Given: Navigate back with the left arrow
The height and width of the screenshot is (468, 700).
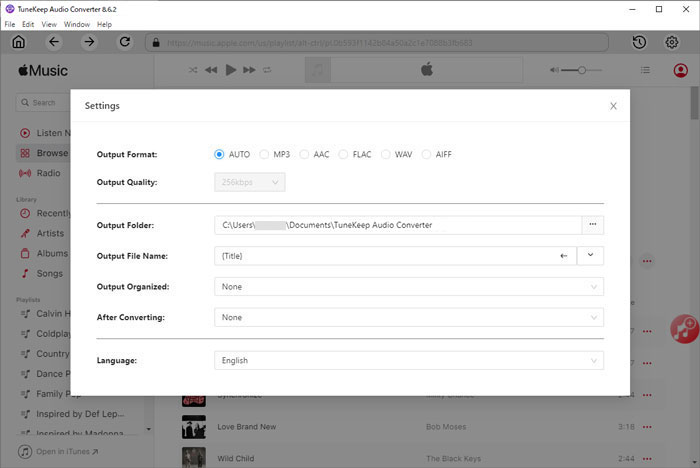Looking at the screenshot, I should (54, 42).
